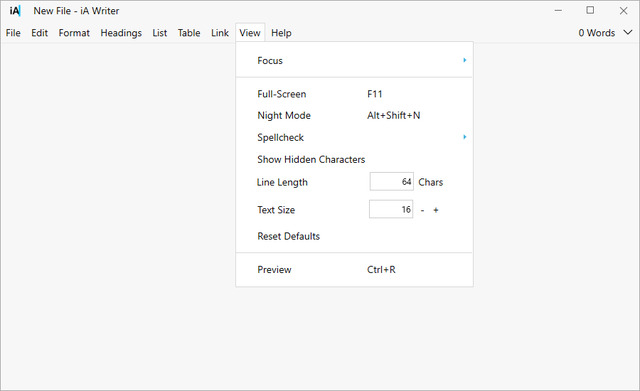Expand the Spellcheck submenu arrow
640x391 pixels.
[x=464, y=137]
